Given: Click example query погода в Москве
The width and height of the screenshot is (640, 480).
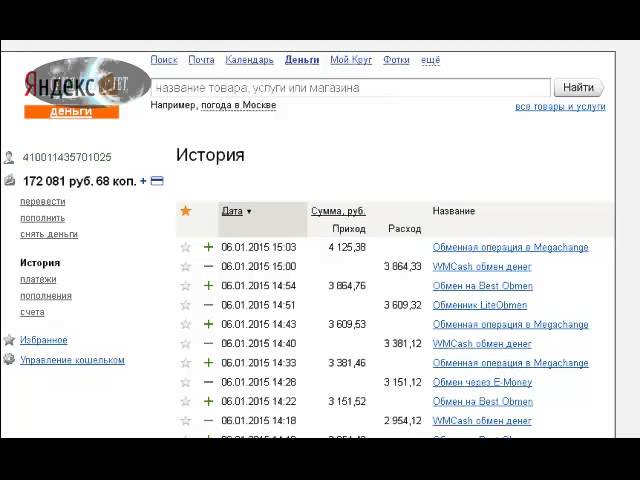Looking at the screenshot, I should [238, 105].
